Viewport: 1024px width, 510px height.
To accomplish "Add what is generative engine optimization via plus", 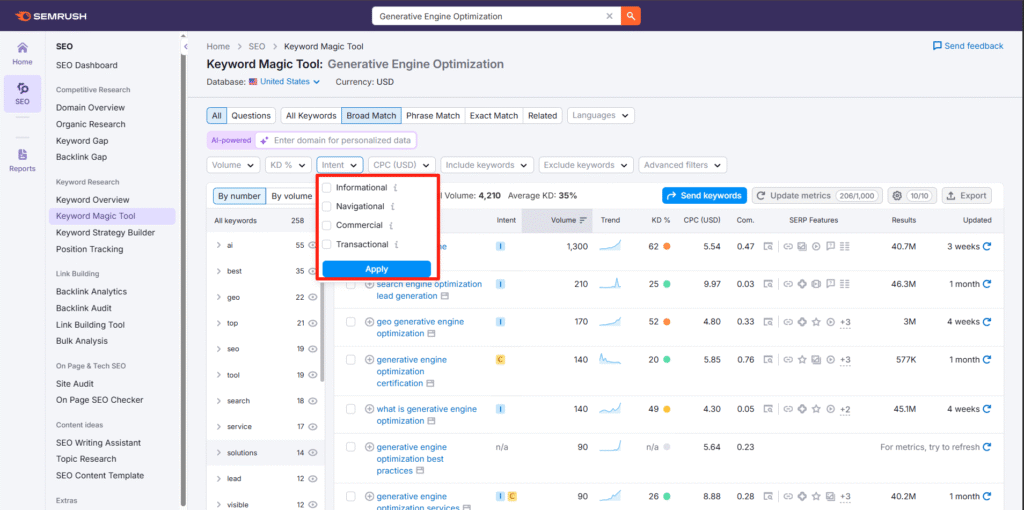I will point(369,409).
